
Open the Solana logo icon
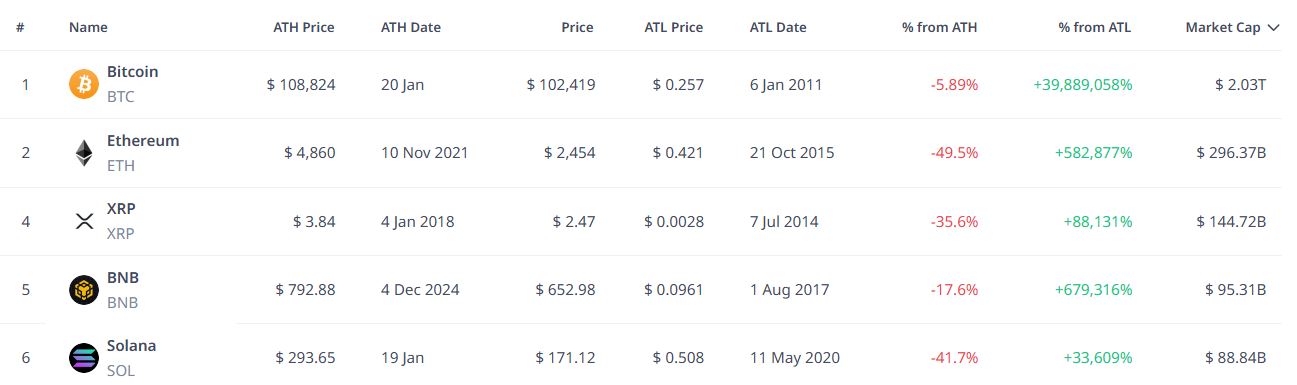(84, 357)
